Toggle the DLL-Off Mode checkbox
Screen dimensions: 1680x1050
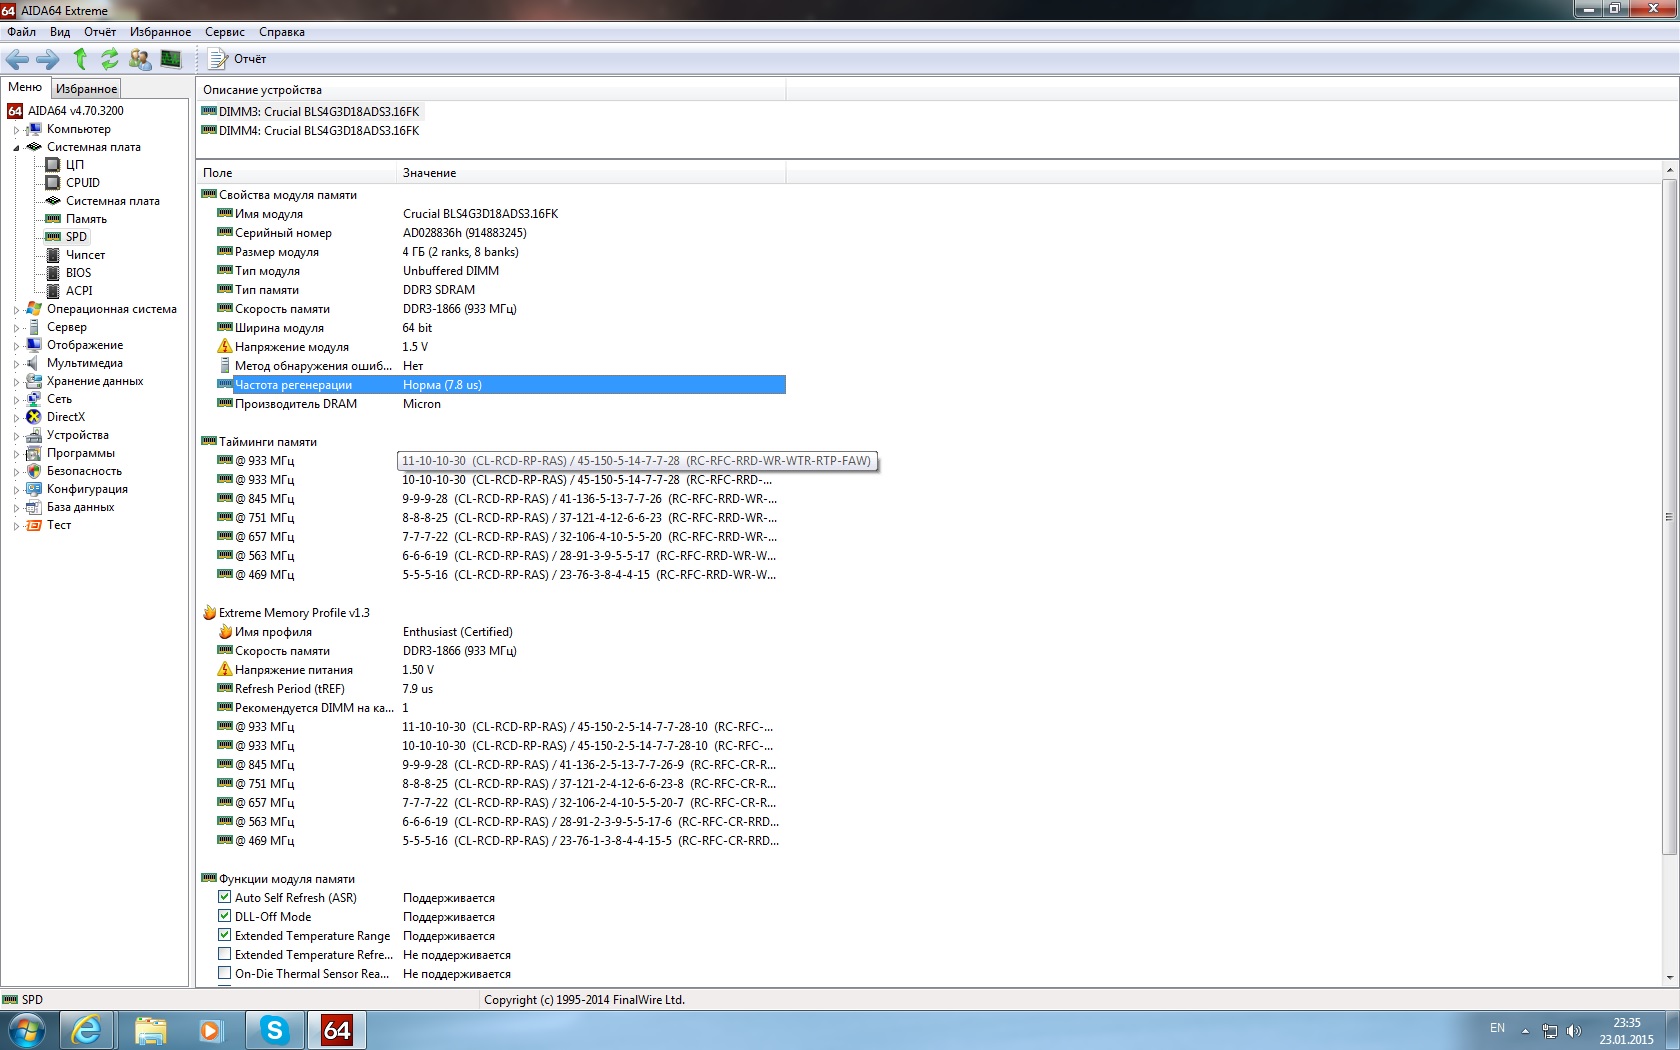tap(225, 916)
